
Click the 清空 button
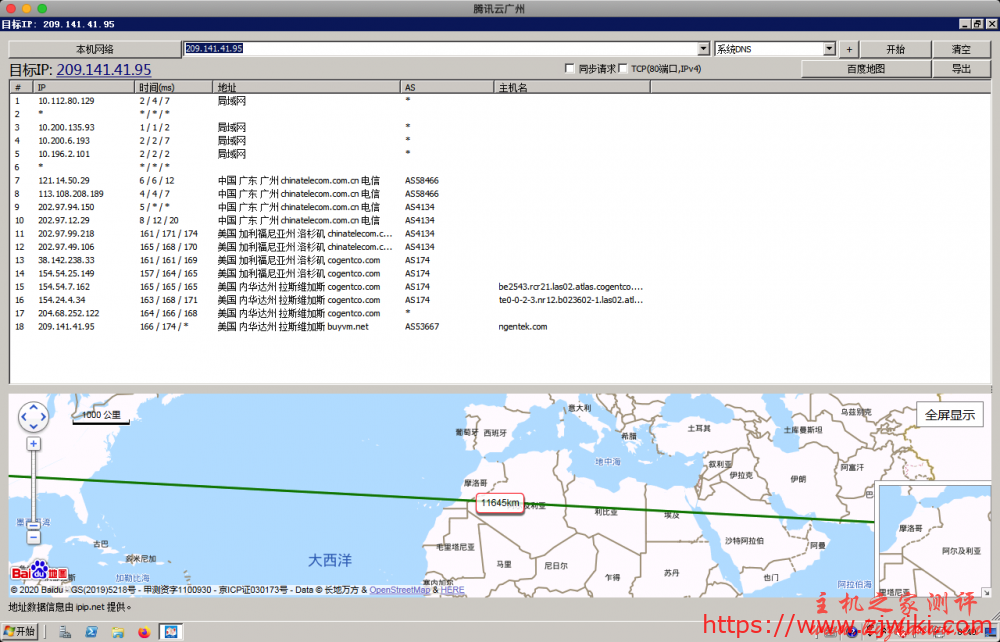pos(961,49)
